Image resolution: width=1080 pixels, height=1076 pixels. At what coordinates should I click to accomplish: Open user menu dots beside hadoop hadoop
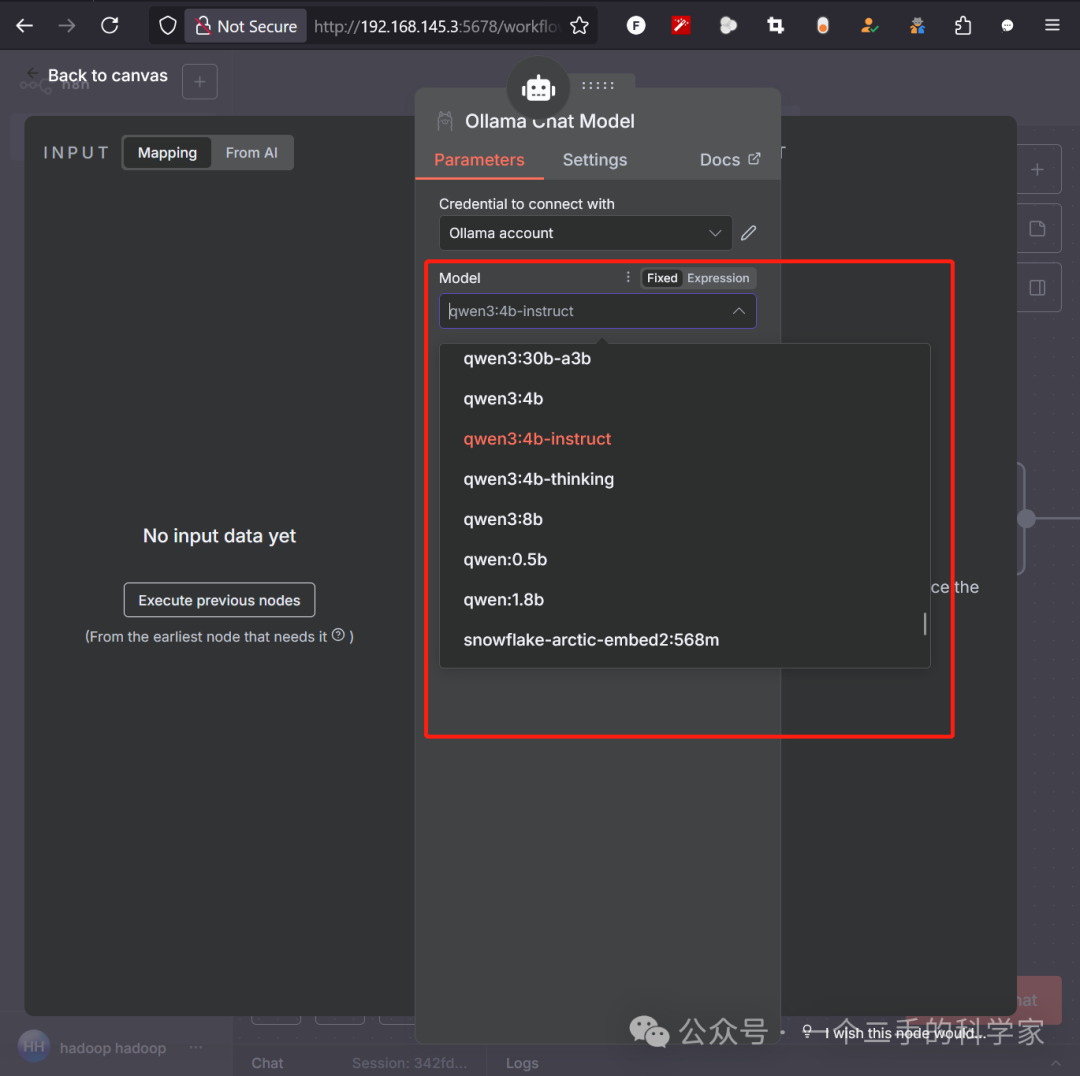pyautogui.click(x=196, y=1047)
